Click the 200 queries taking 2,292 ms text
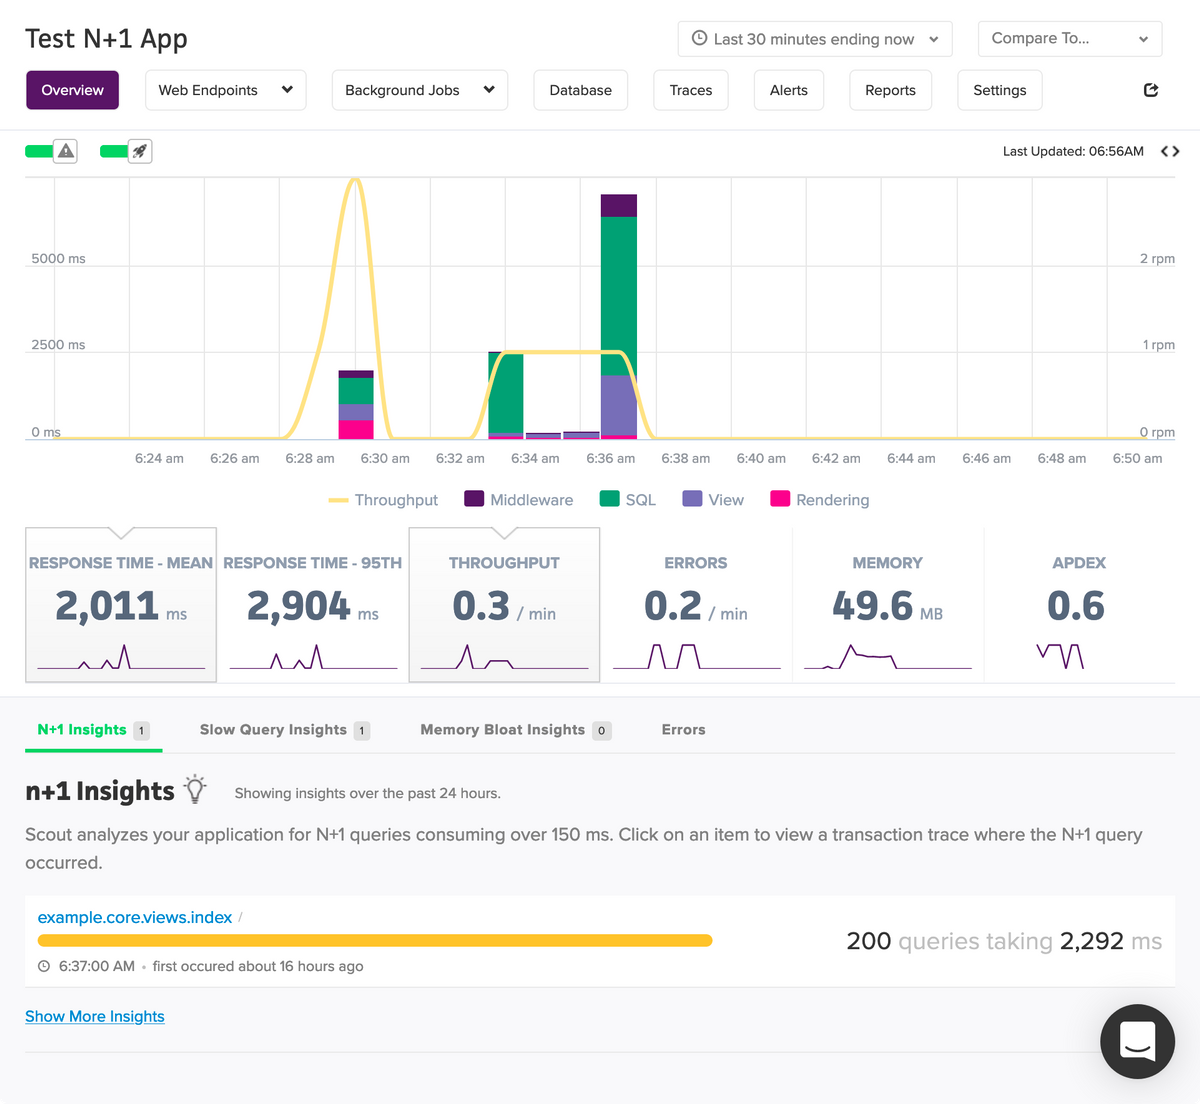1200x1104 pixels. point(1004,941)
